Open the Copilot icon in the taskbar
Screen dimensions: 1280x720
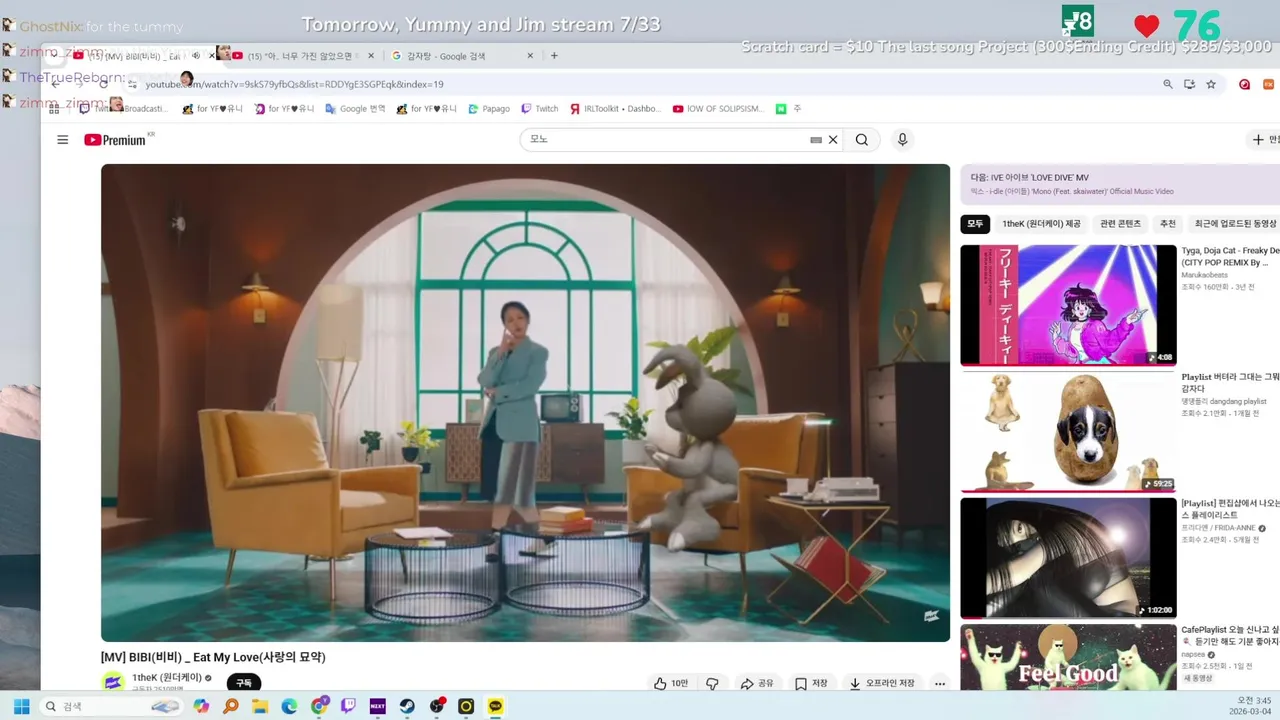click(201, 706)
